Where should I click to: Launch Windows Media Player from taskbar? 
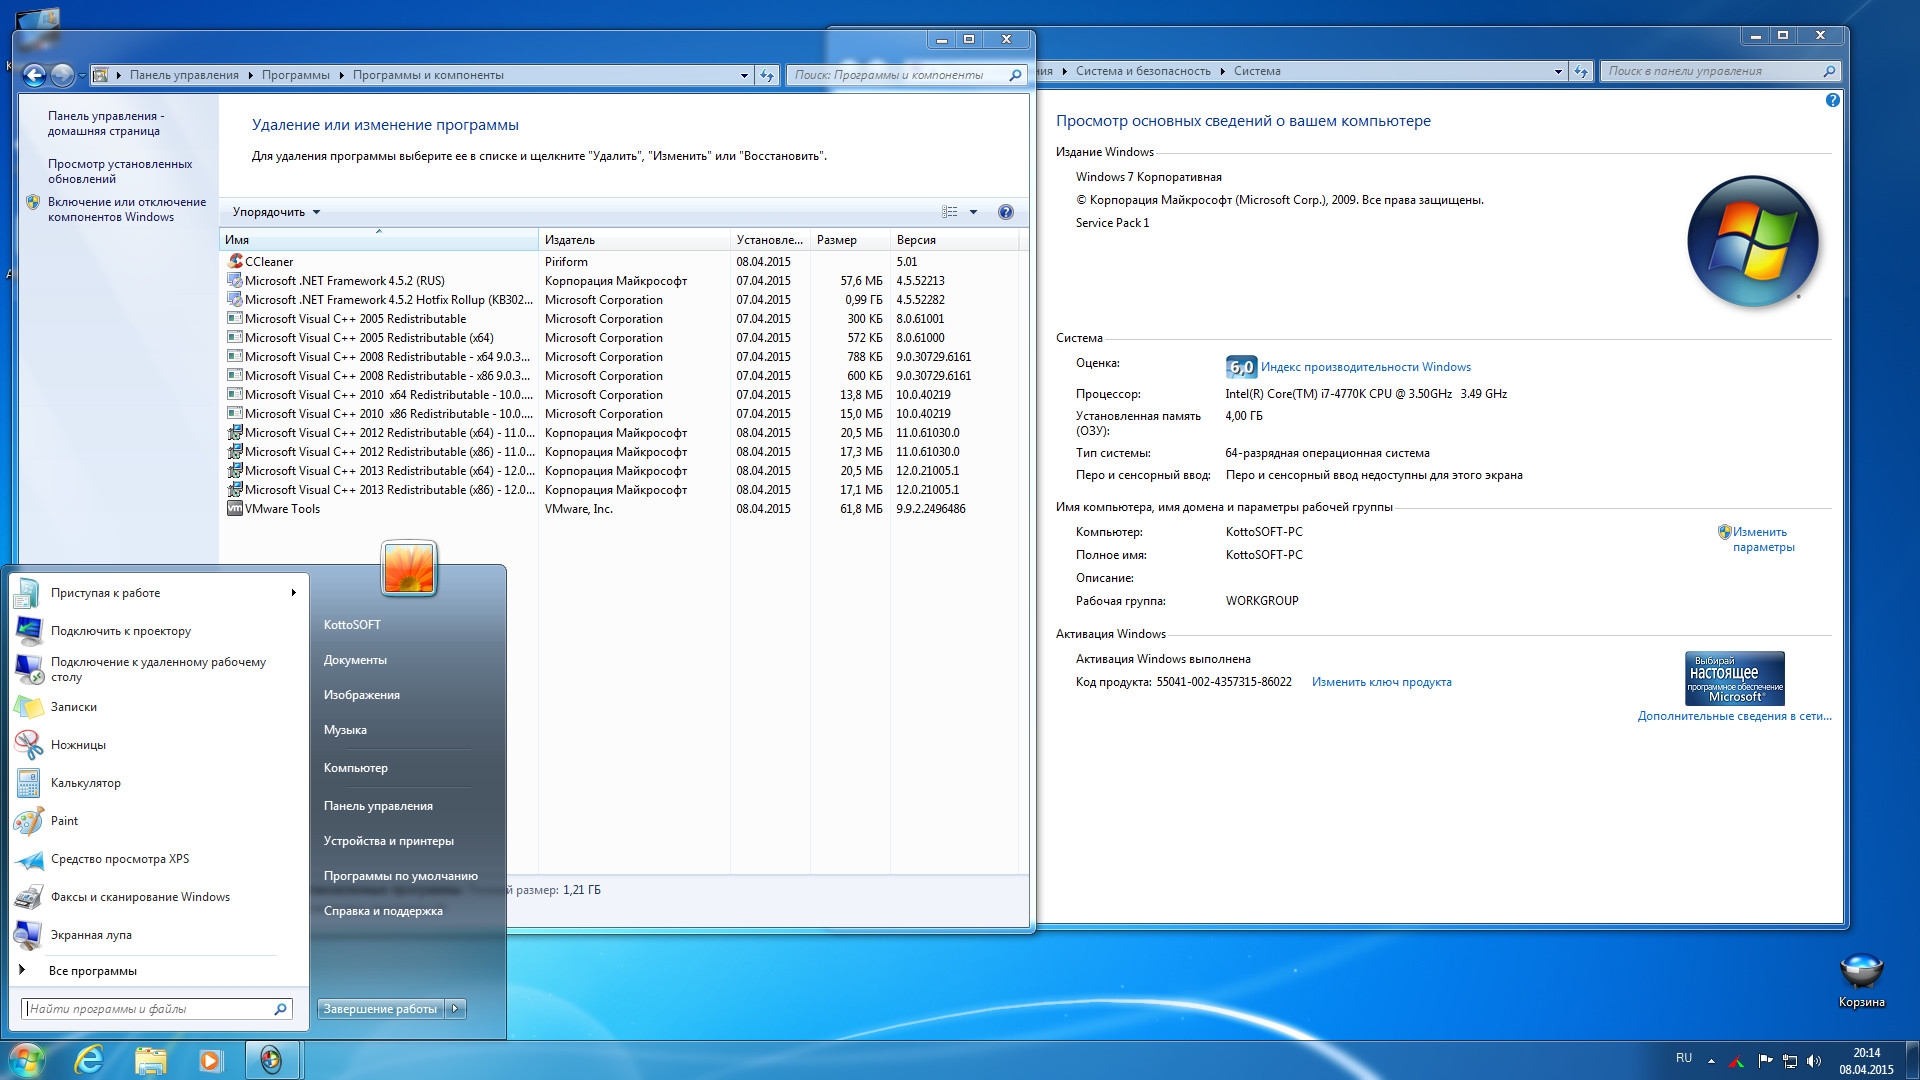click(x=210, y=1060)
